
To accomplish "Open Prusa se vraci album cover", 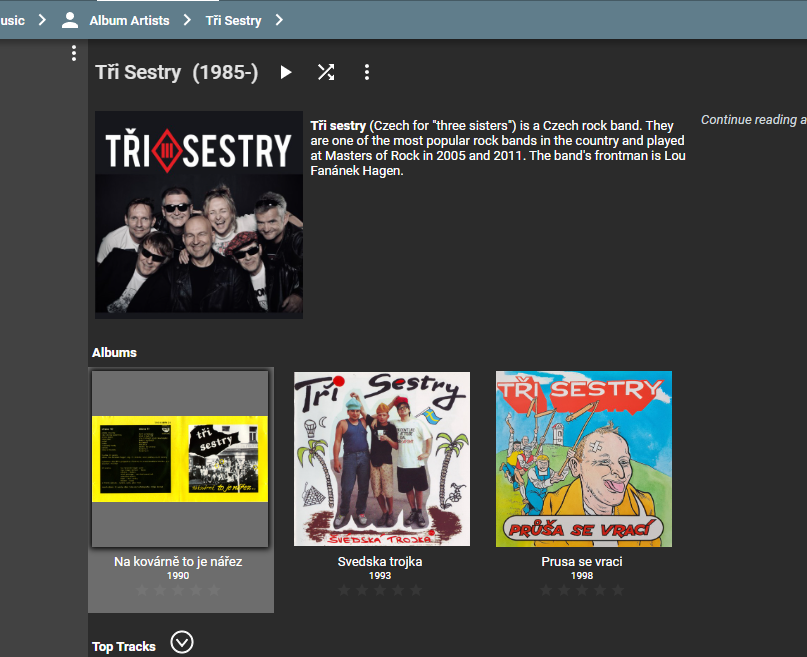I will point(584,459).
